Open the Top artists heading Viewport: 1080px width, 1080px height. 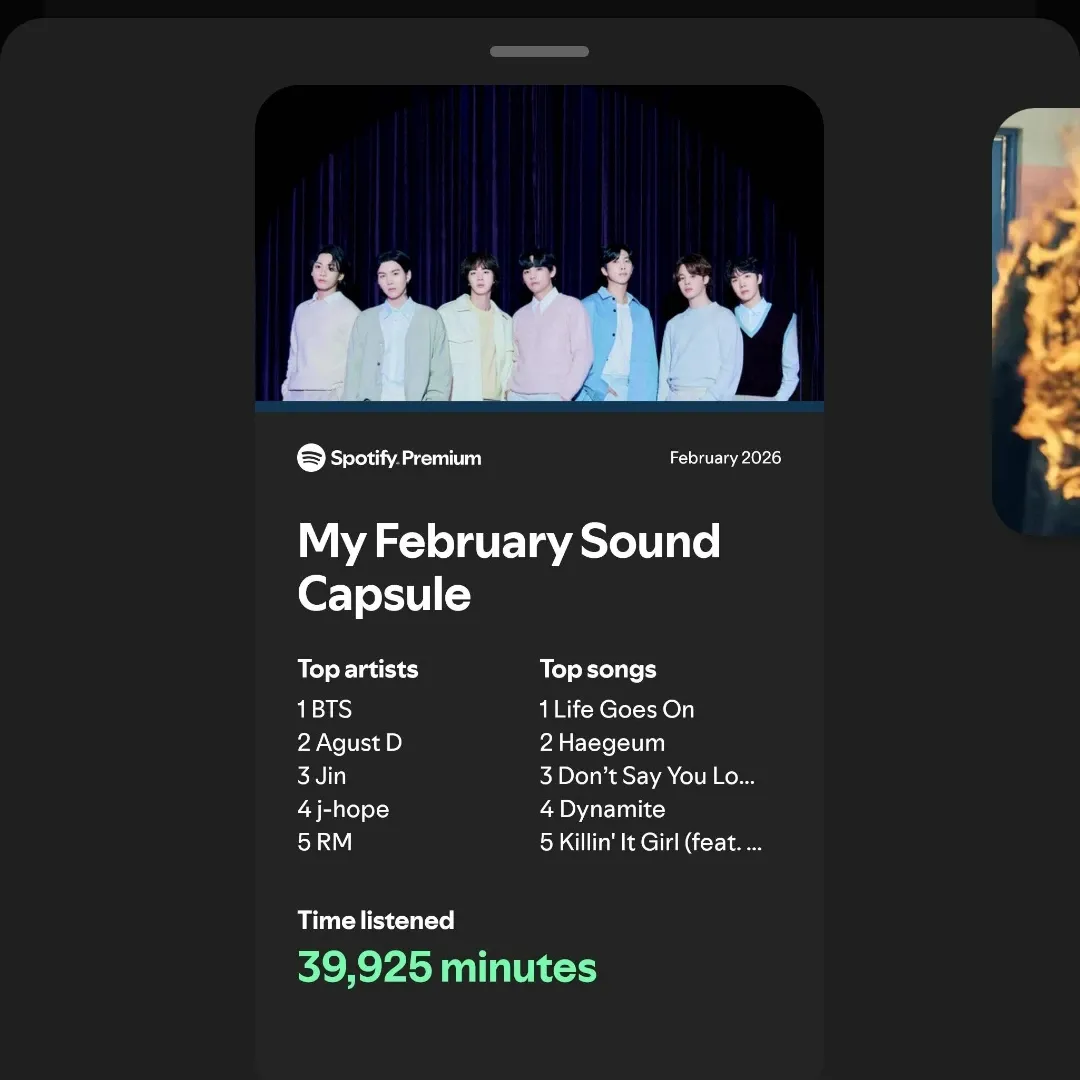tap(358, 669)
